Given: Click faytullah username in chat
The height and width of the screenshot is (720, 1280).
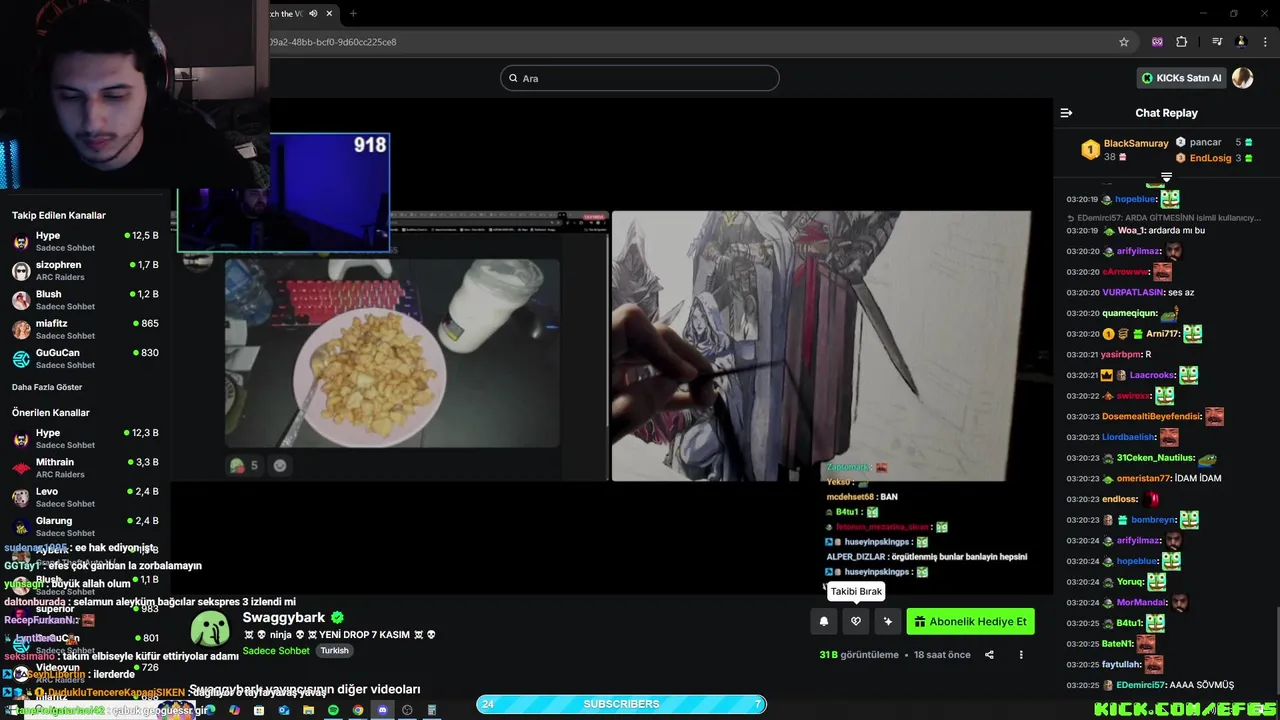Looking at the screenshot, I should click(1121, 665).
